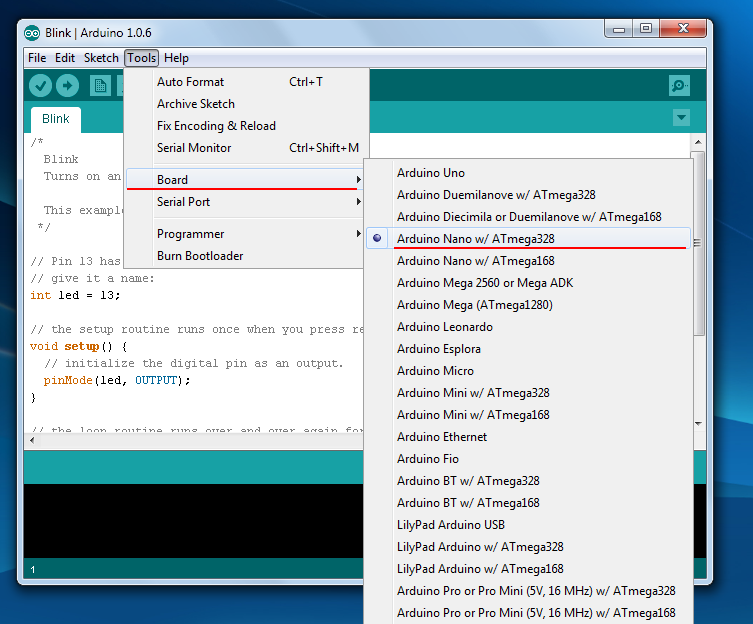Click the black console output area
The width and height of the screenshot is (753, 624).
[193, 521]
